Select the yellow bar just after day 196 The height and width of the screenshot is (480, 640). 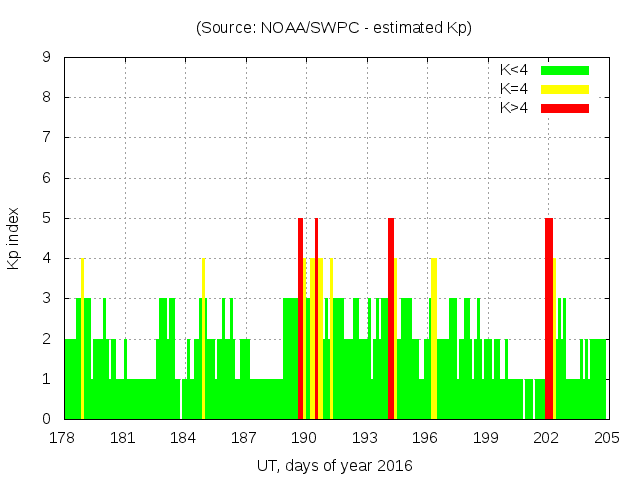(x=434, y=340)
